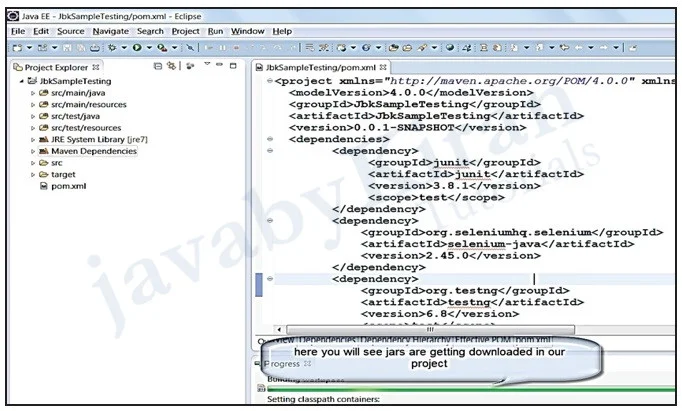
Task: Click the groupId org.testng line
Action: (x=465, y=291)
